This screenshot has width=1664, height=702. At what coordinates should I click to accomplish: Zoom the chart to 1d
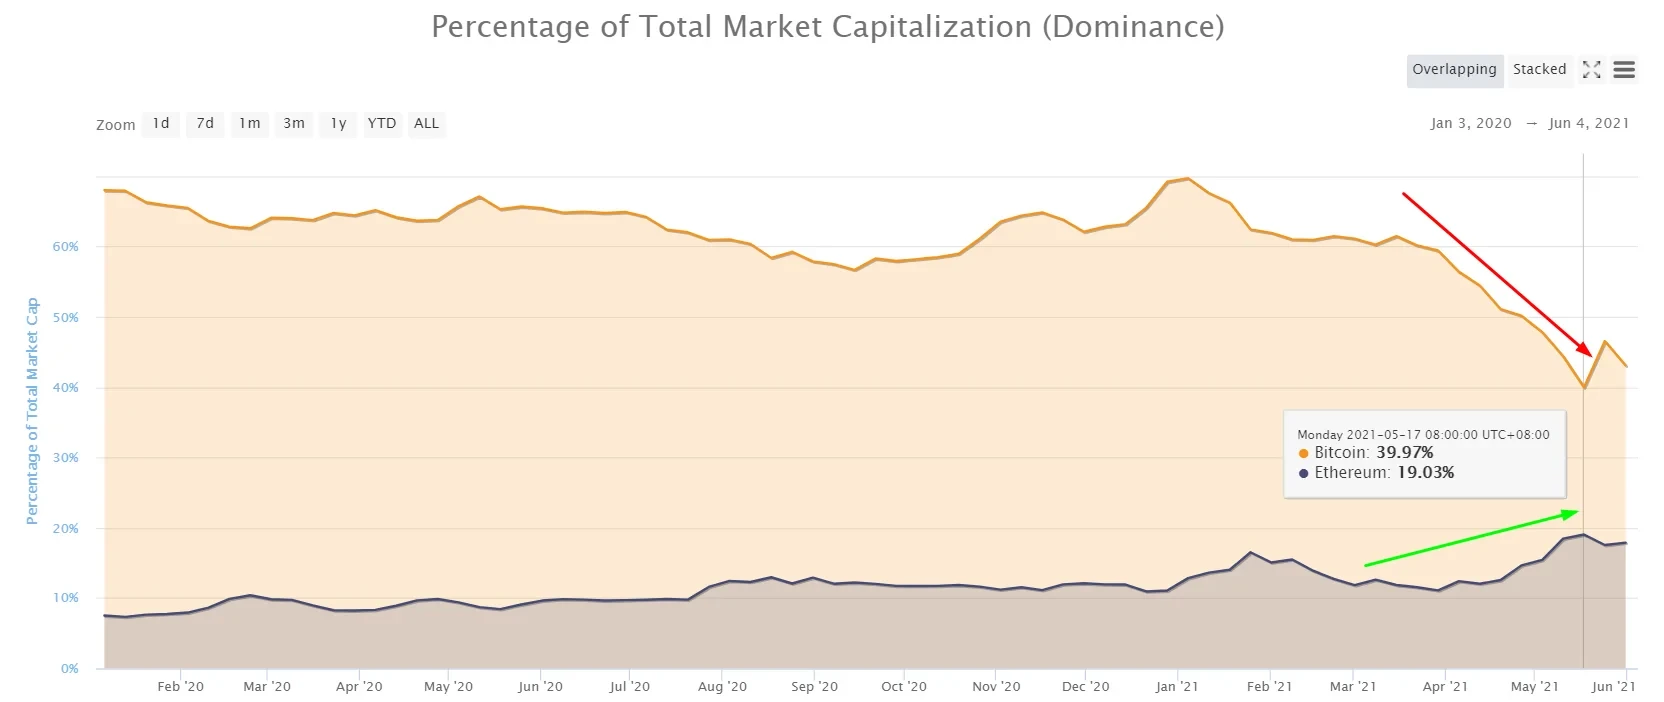click(x=160, y=123)
